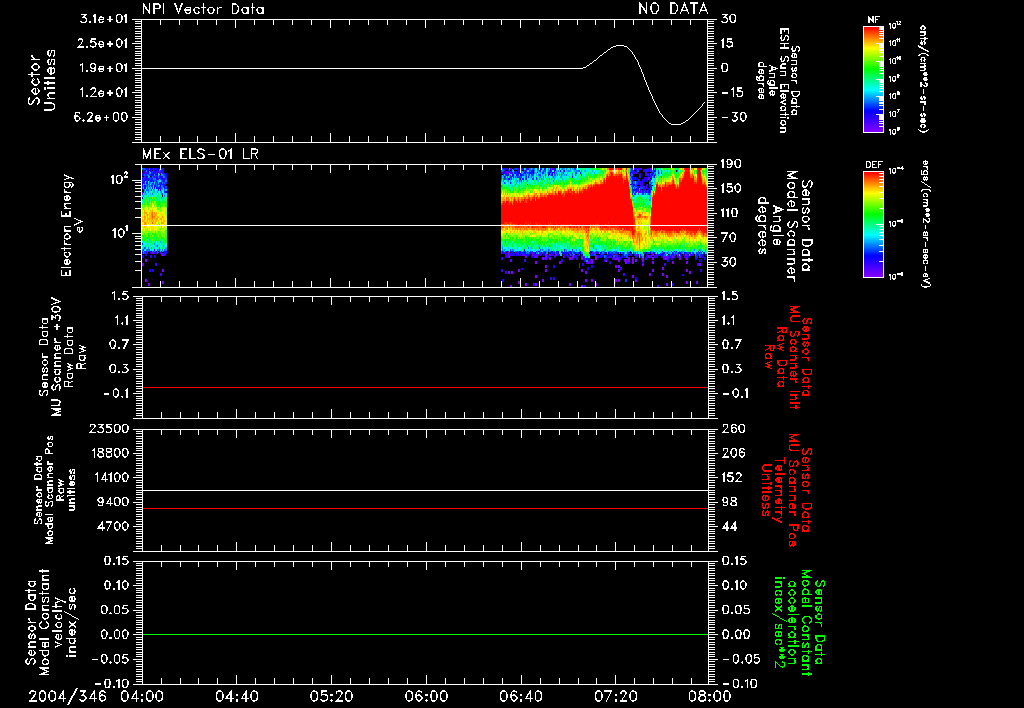Click the red MU Scanner Inh data line
The image size is (1024, 708).
coord(425,387)
